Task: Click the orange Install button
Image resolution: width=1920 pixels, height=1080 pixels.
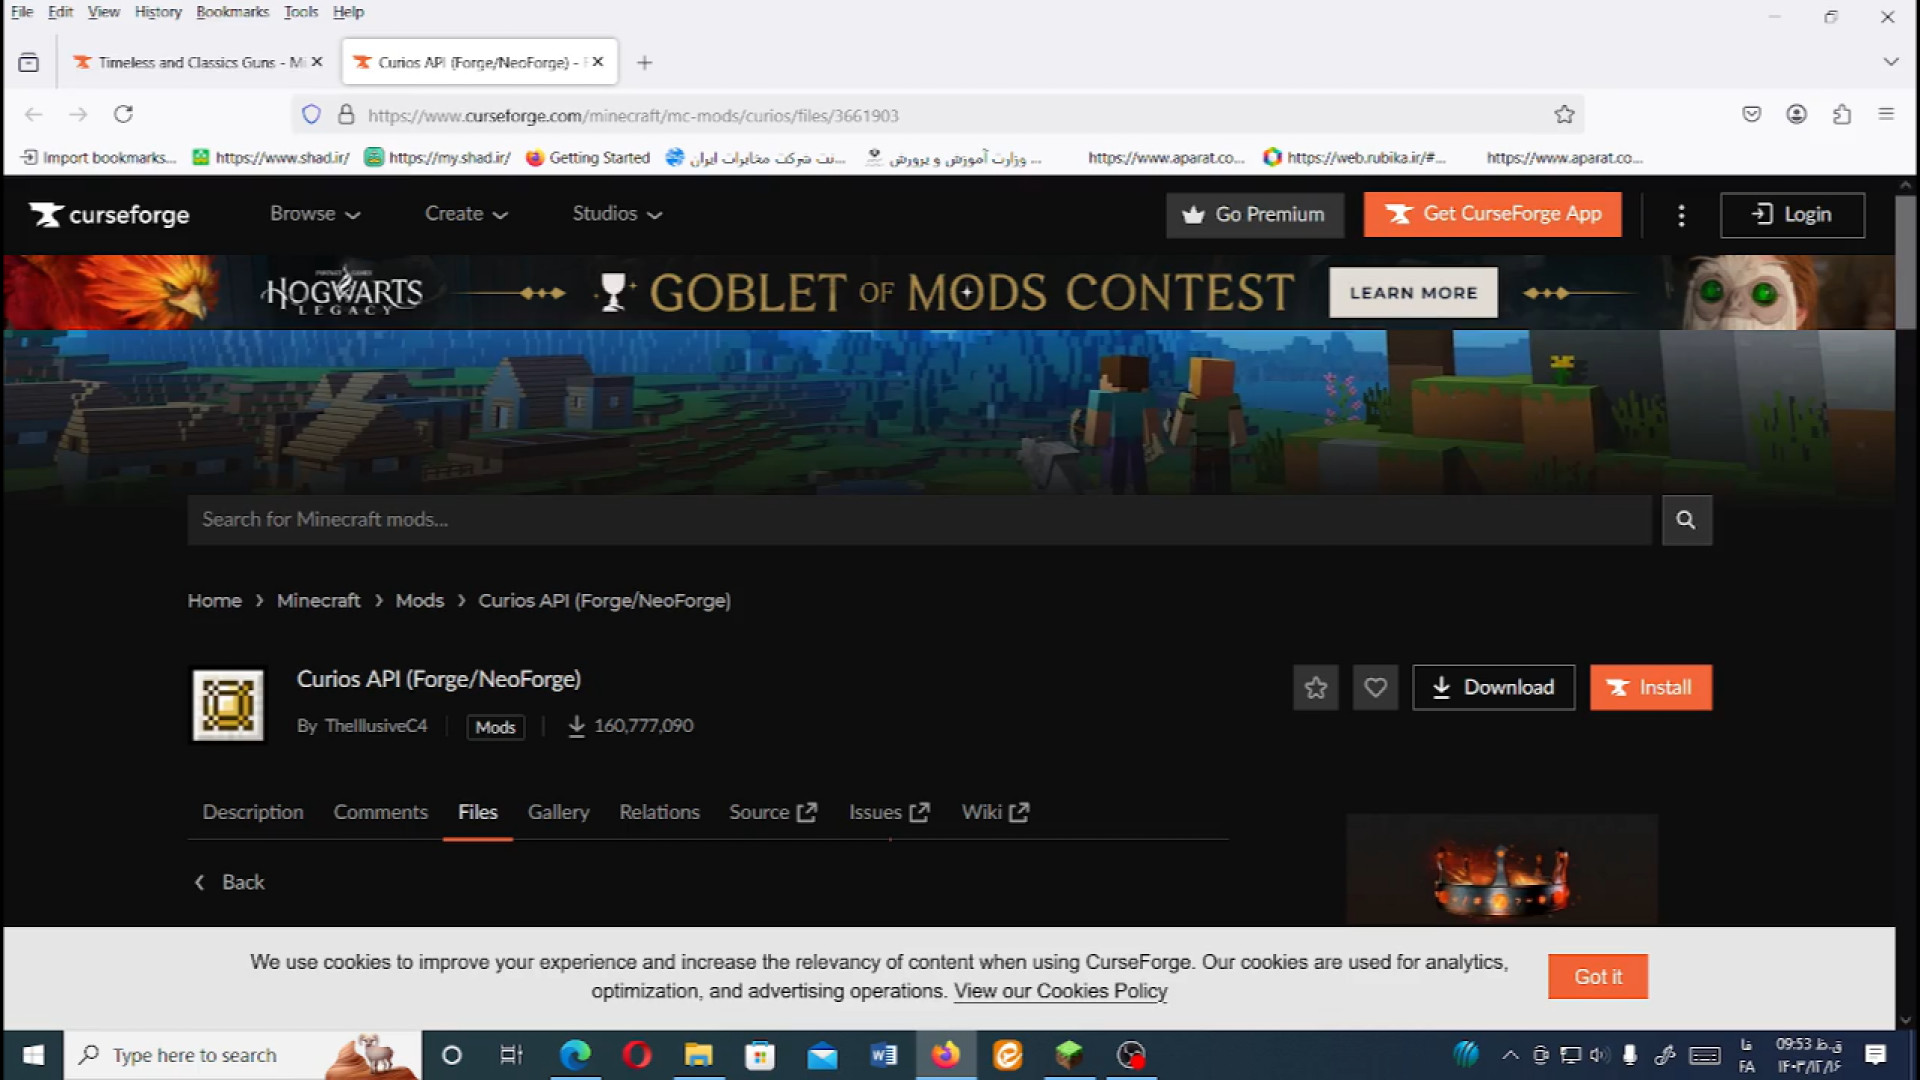Action: point(1651,688)
